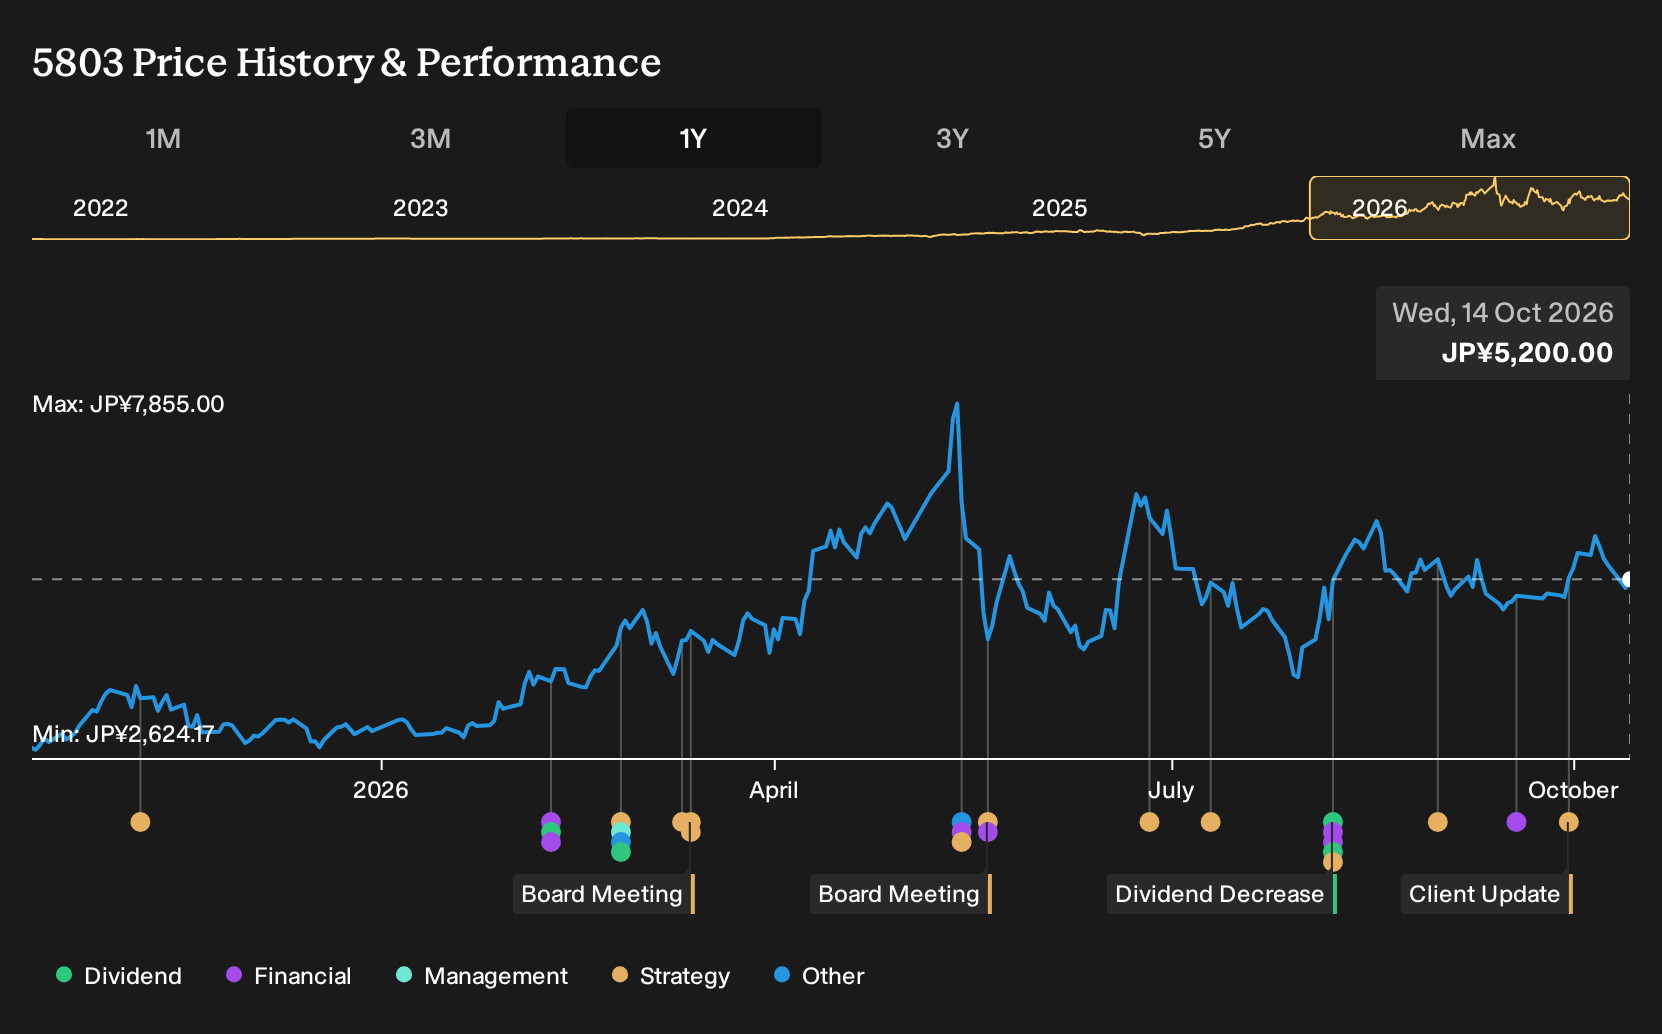This screenshot has height=1034, width=1662.
Task: Jump to 2025 on the overview timeline
Action: [x=1059, y=208]
